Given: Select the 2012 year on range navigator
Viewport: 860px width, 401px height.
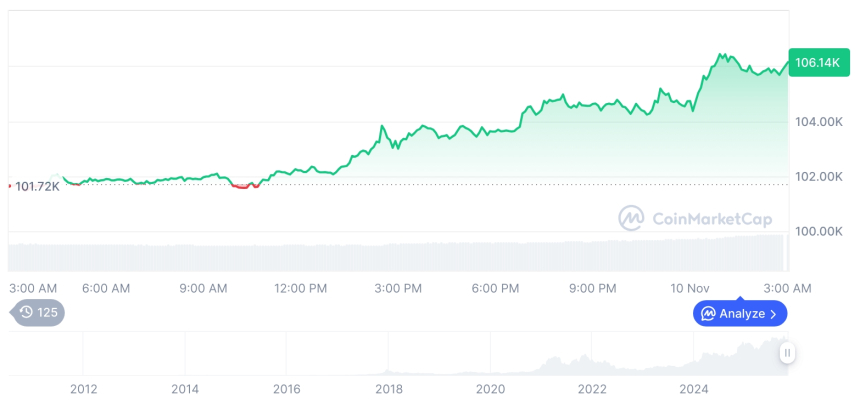Looking at the screenshot, I should coord(83,389).
